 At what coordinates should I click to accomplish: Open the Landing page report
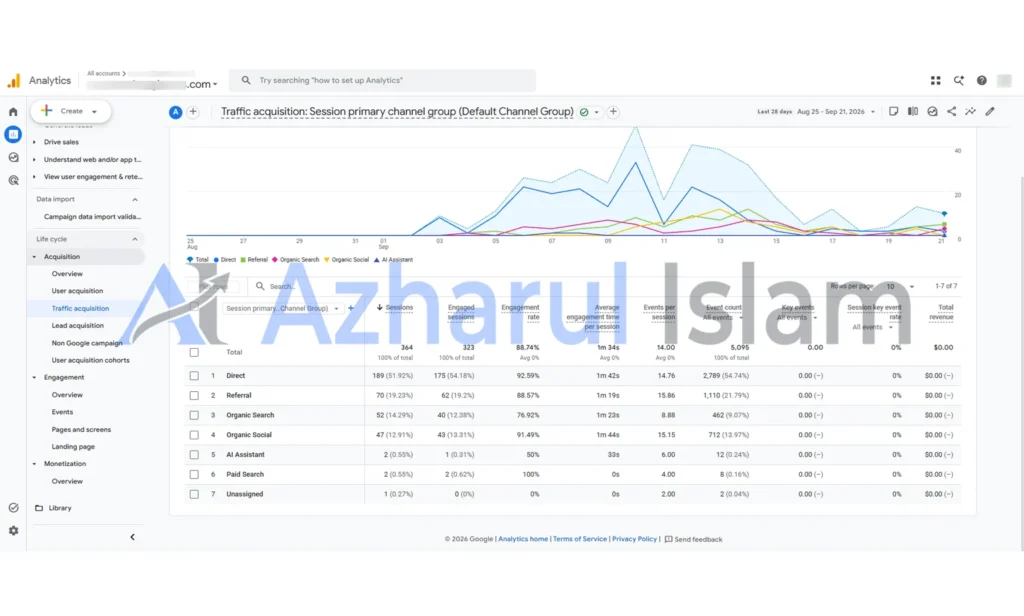(x=73, y=447)
